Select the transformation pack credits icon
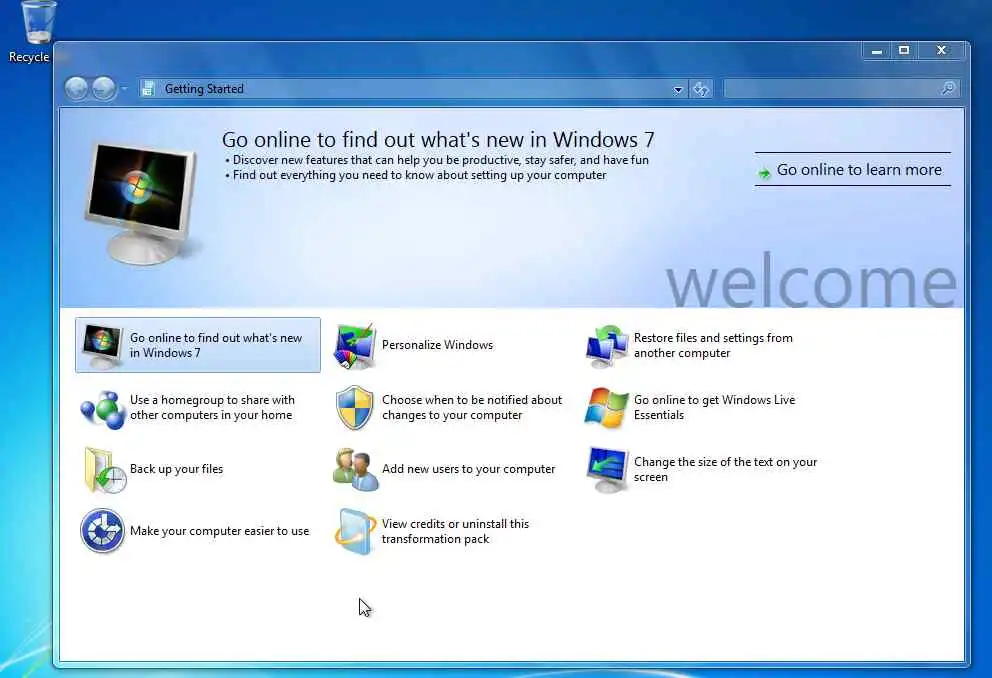Viewport: 992px width, 678px height. click(x=355, y=532)
